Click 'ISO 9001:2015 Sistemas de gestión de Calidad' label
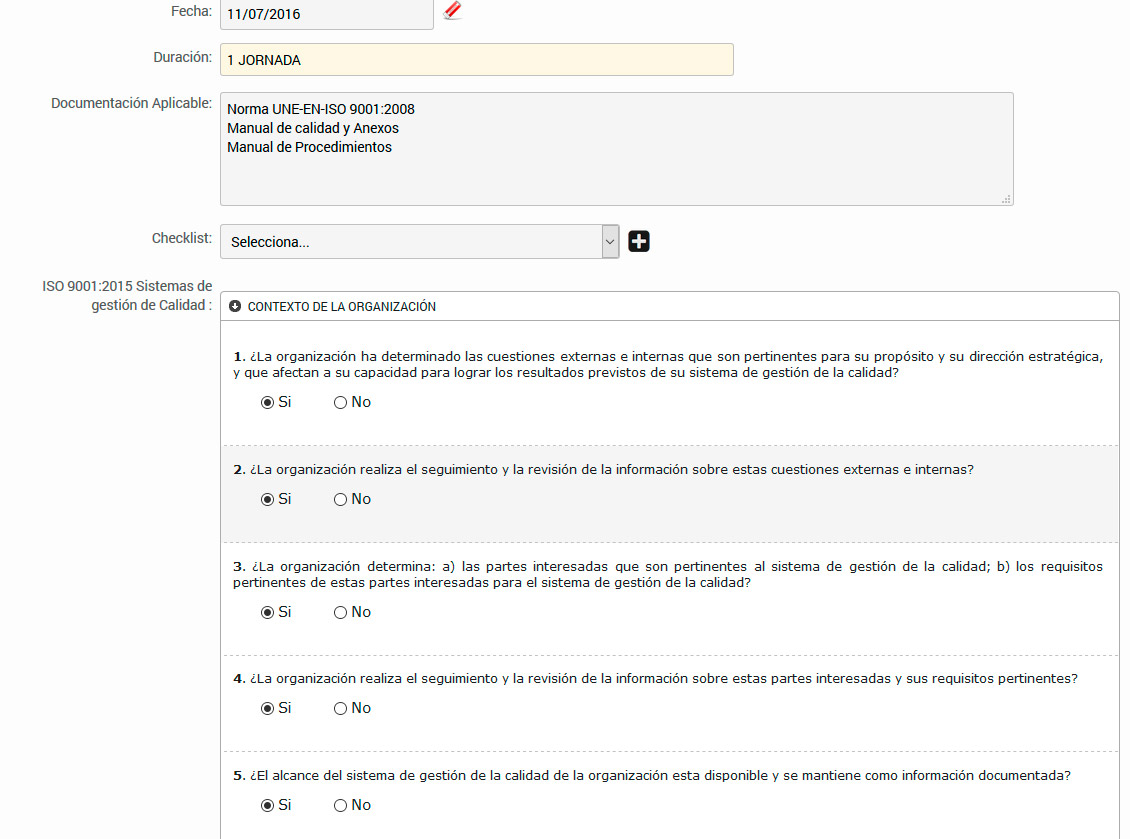Screen dimensions: 1130x839 [127, 296]
